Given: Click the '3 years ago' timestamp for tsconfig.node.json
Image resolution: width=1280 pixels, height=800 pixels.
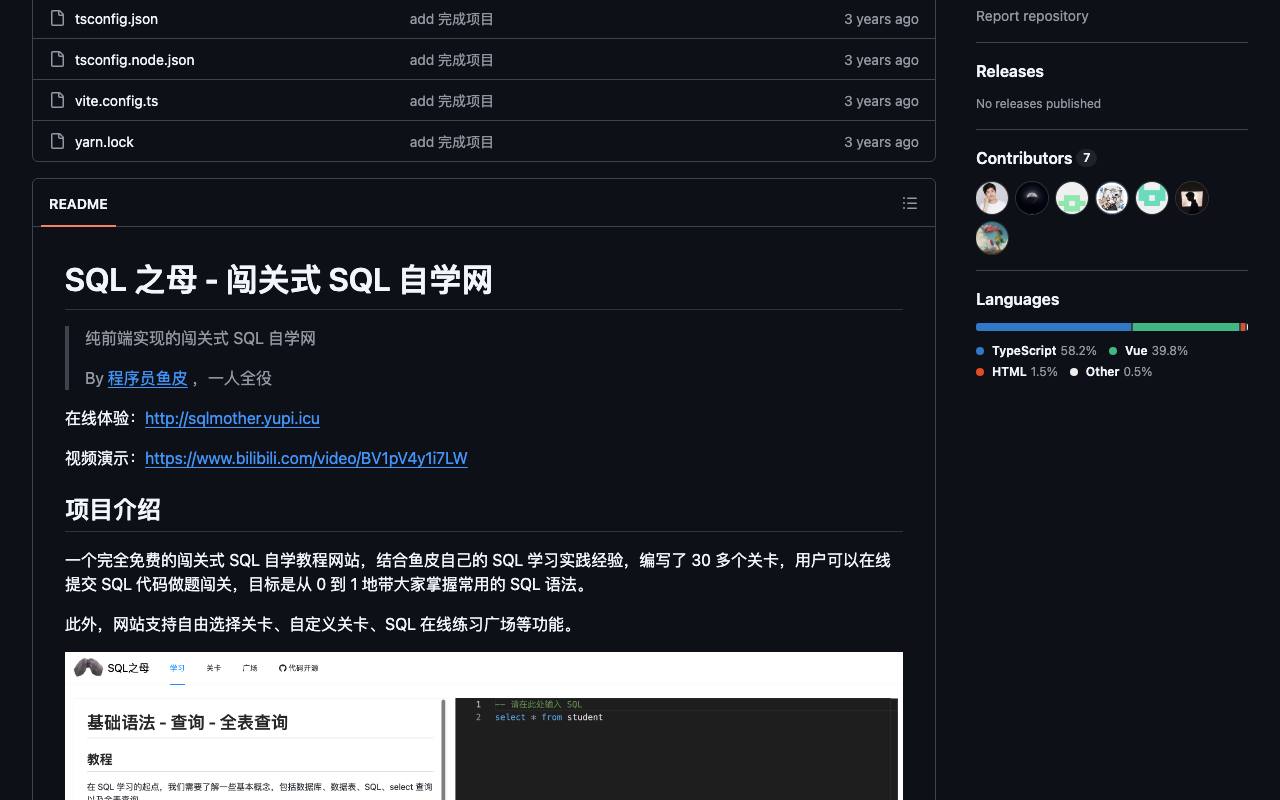Looking at the screenshot, I should point(881,60).
